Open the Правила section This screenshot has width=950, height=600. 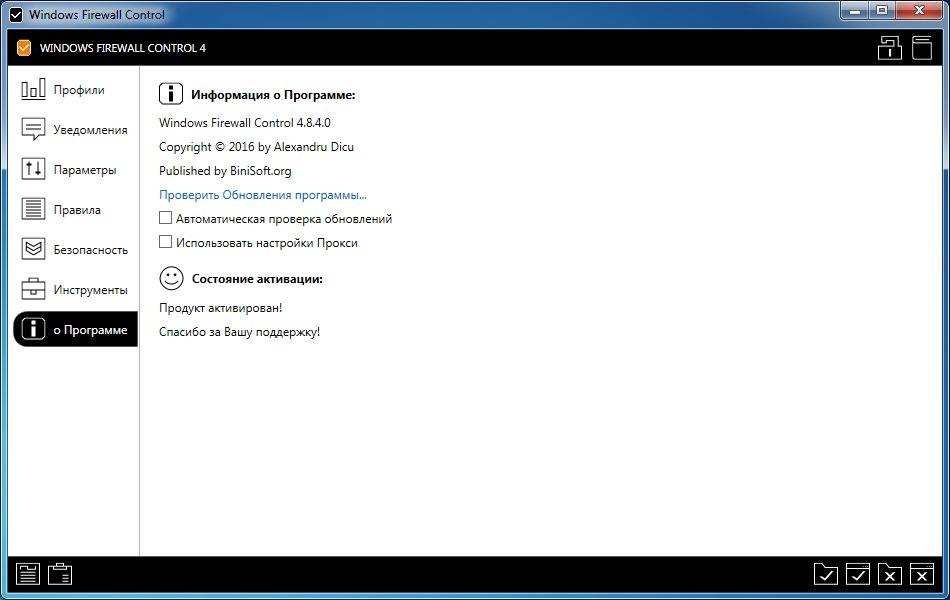tap(75, 210)
